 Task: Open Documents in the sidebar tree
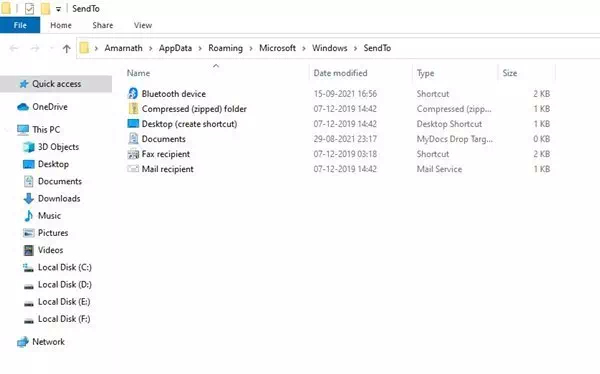60,181
